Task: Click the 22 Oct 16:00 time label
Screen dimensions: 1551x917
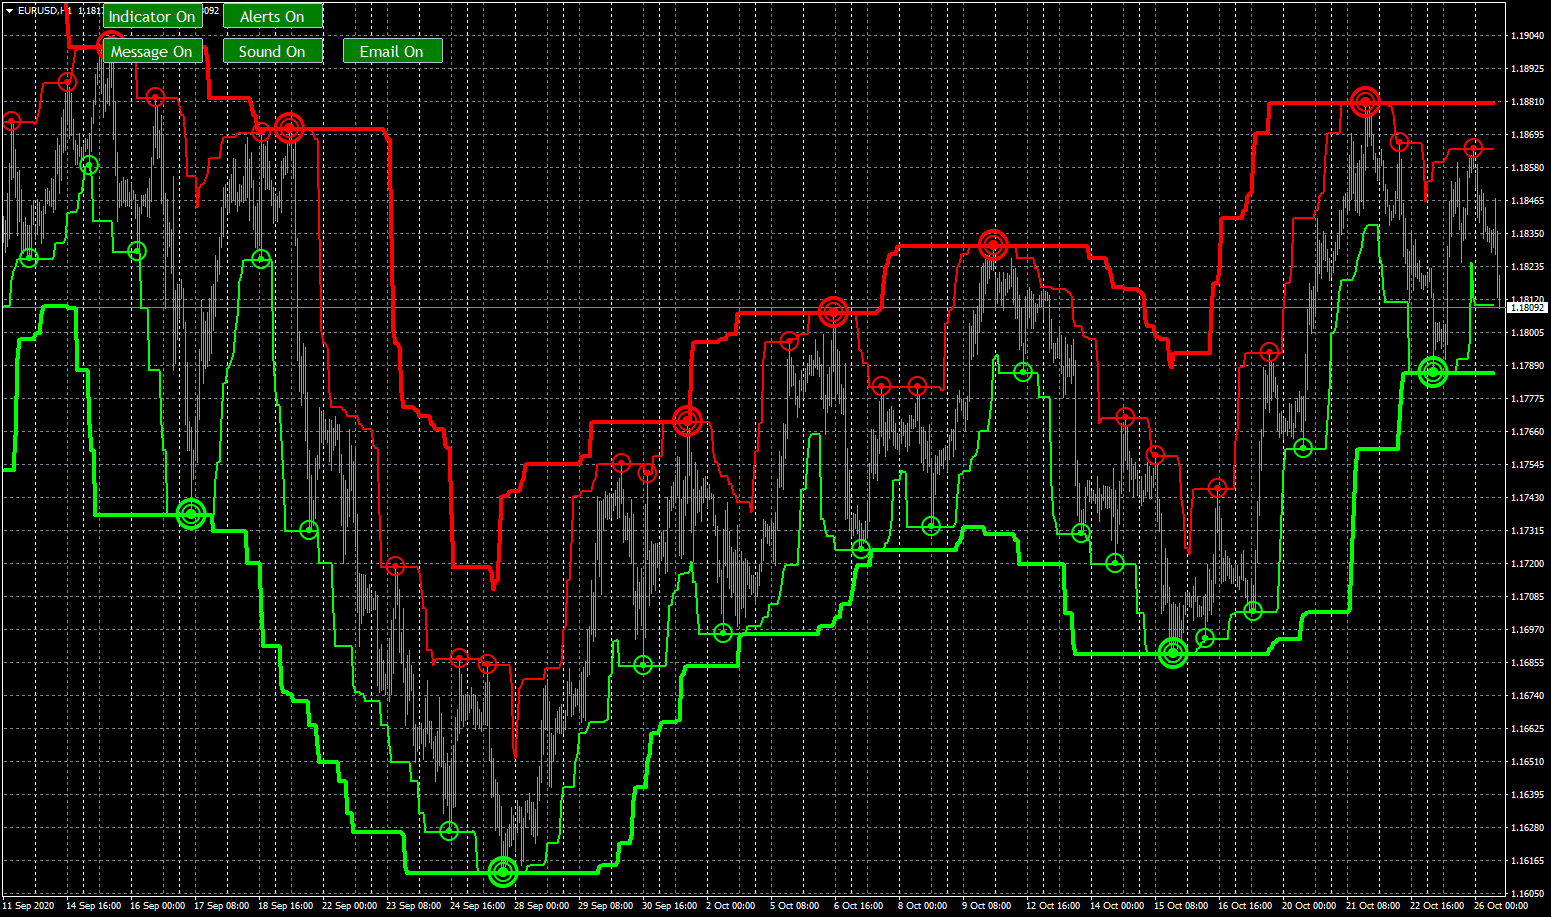Action: (x=1437, y=906)
